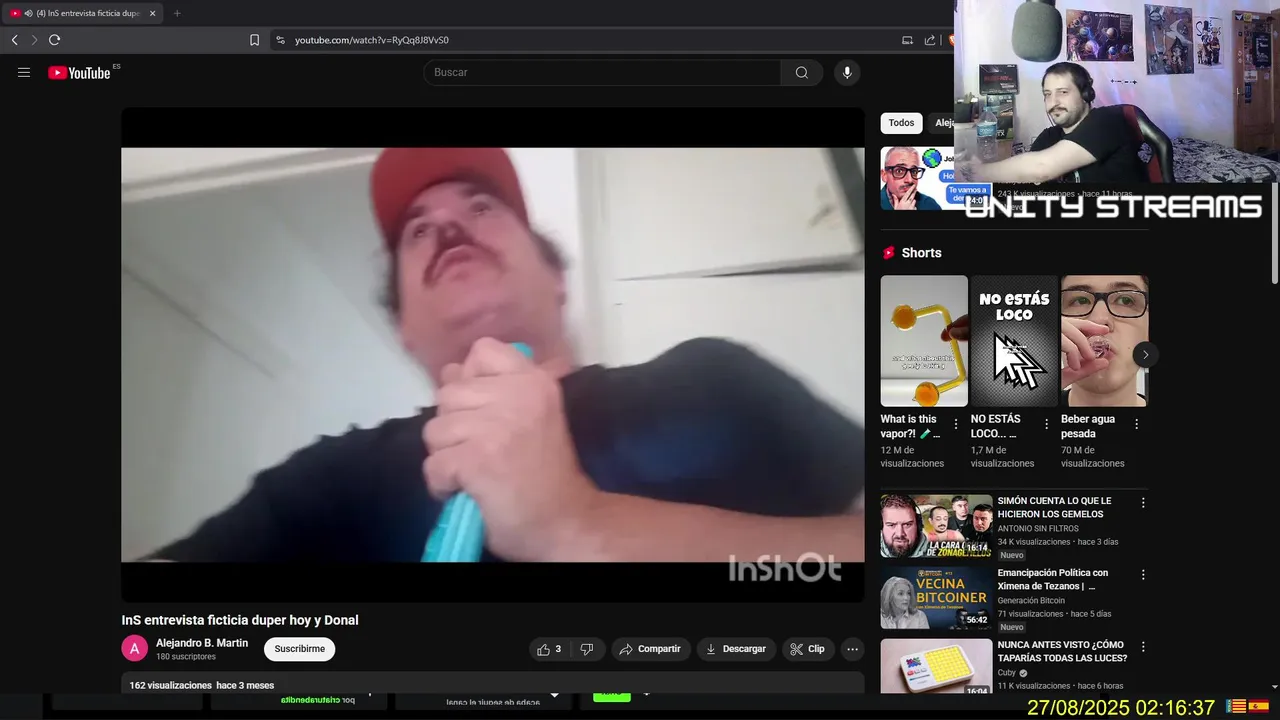Open options for 'NO ESTÁS LOCO' short
Image resolution: width=1280 pixels, height=720 pixels.
(x=1046, y=424)
